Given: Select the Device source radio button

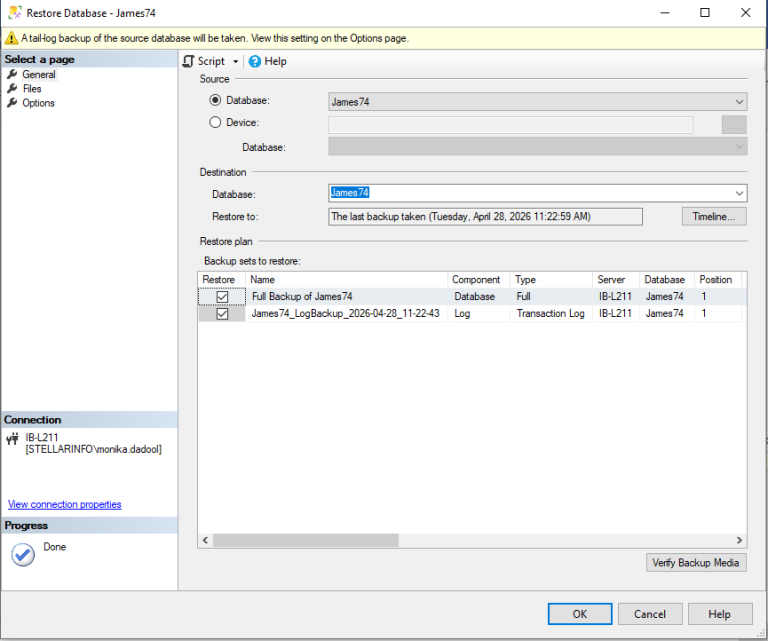Looking at the screenshot, I should [215, 122].
